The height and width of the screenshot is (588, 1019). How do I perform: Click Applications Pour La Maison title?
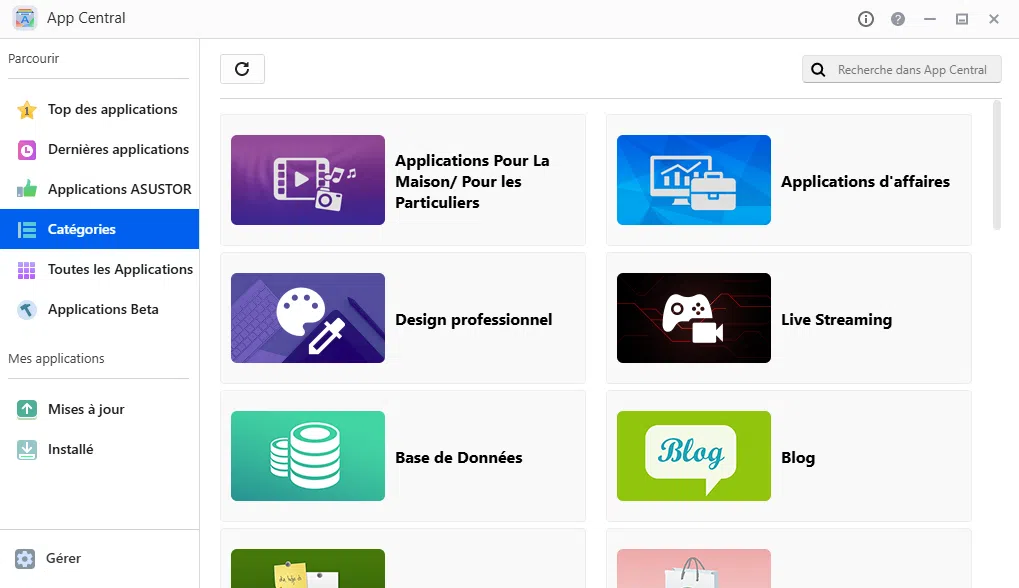[472, 181]
